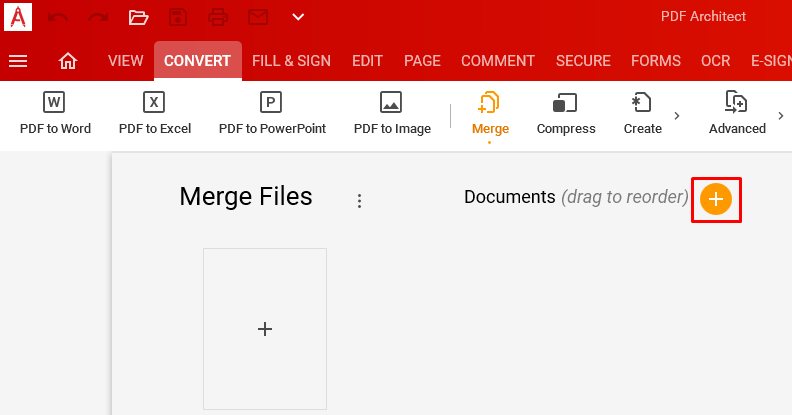The height and width of the screenshot is (415, 792).
Task: Click the Print icon
Action: coord(218,17)
